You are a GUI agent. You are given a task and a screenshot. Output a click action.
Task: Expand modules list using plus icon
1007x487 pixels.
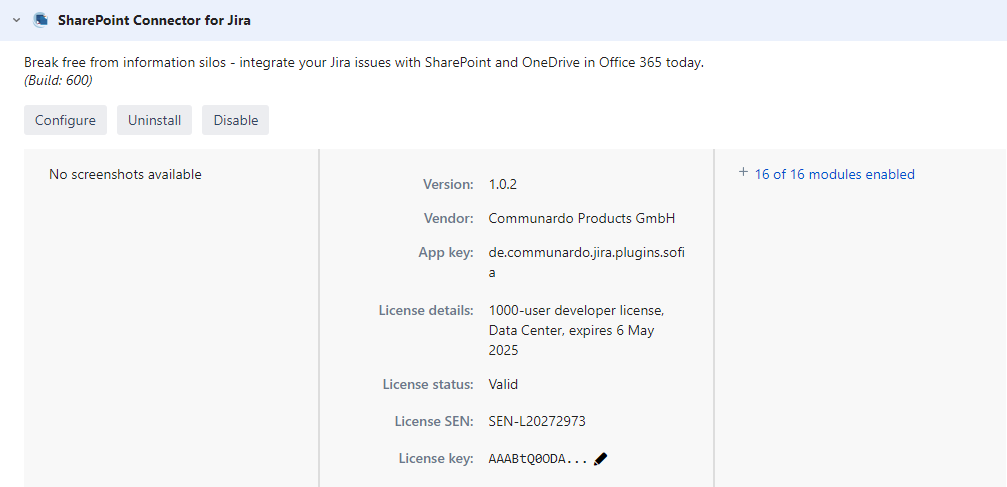[x=743, y=173]
